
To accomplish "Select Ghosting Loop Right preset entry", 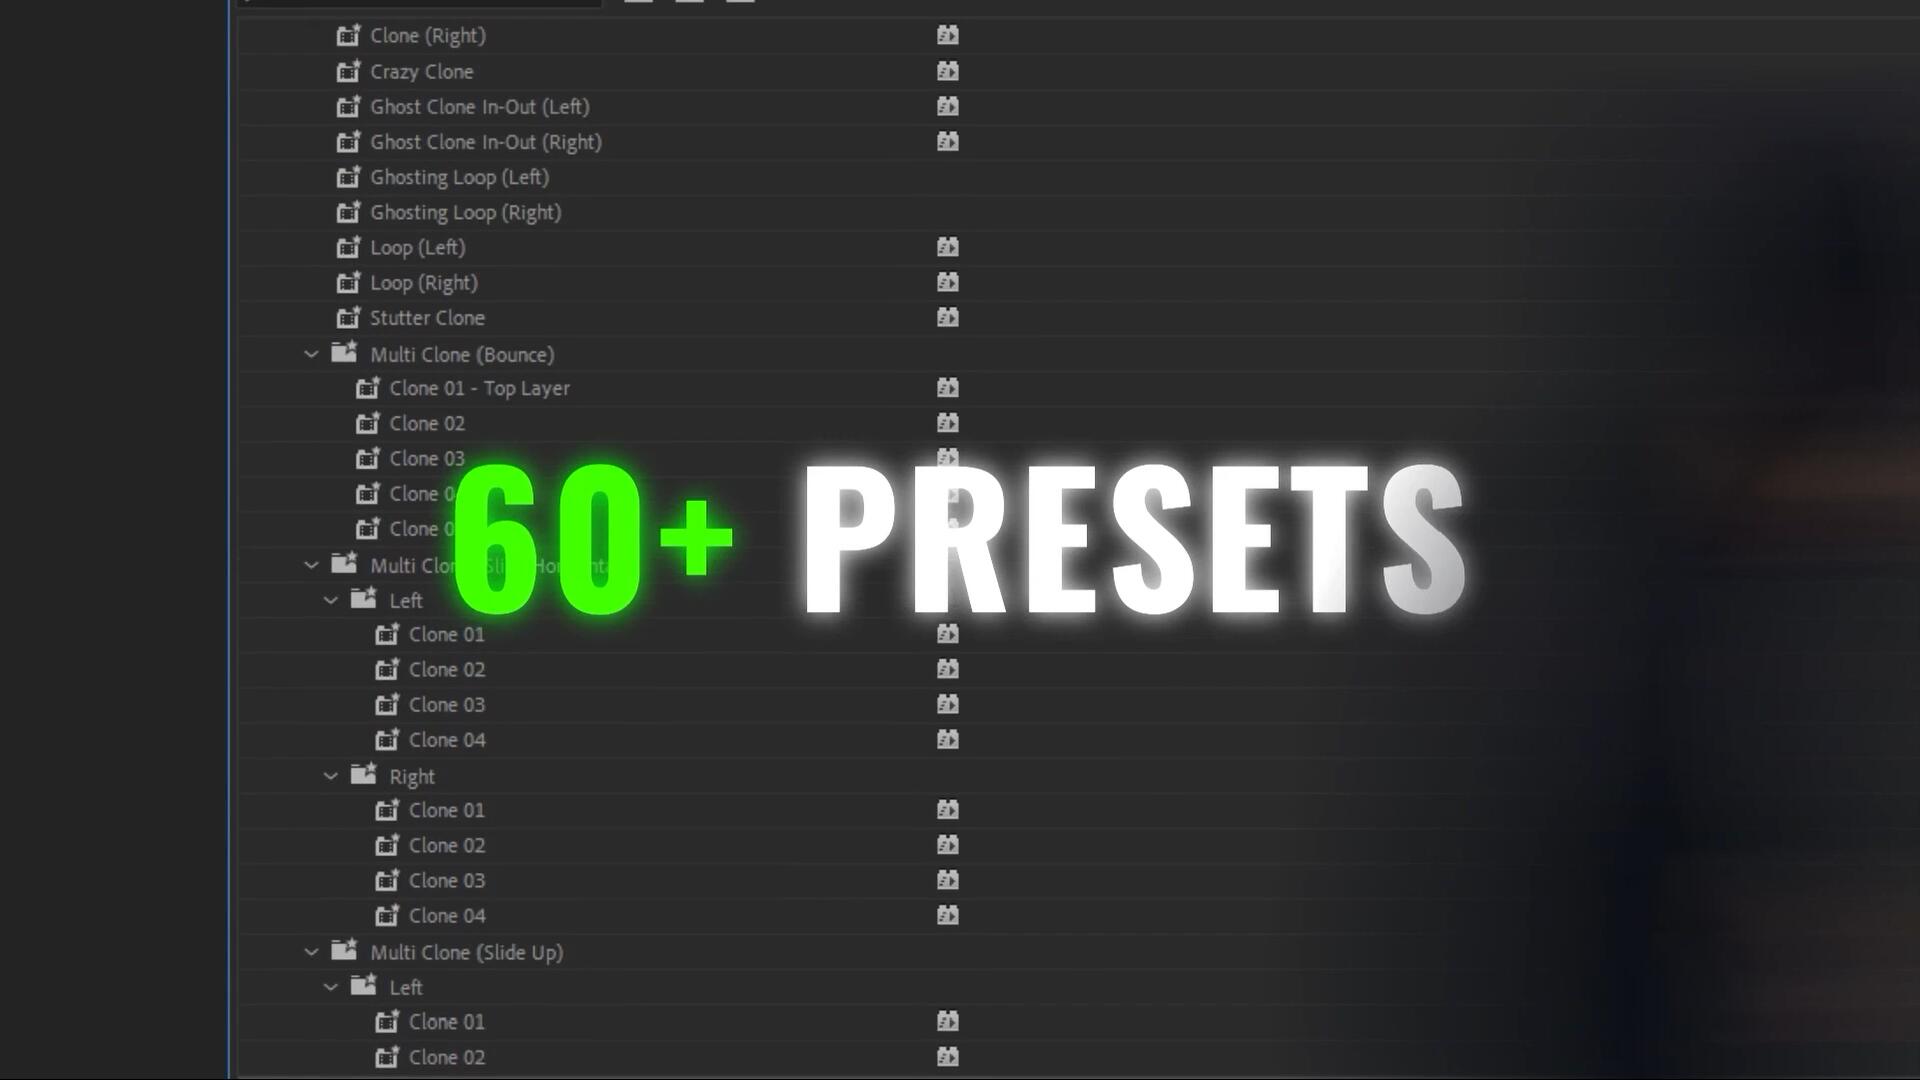I will 465,212.
